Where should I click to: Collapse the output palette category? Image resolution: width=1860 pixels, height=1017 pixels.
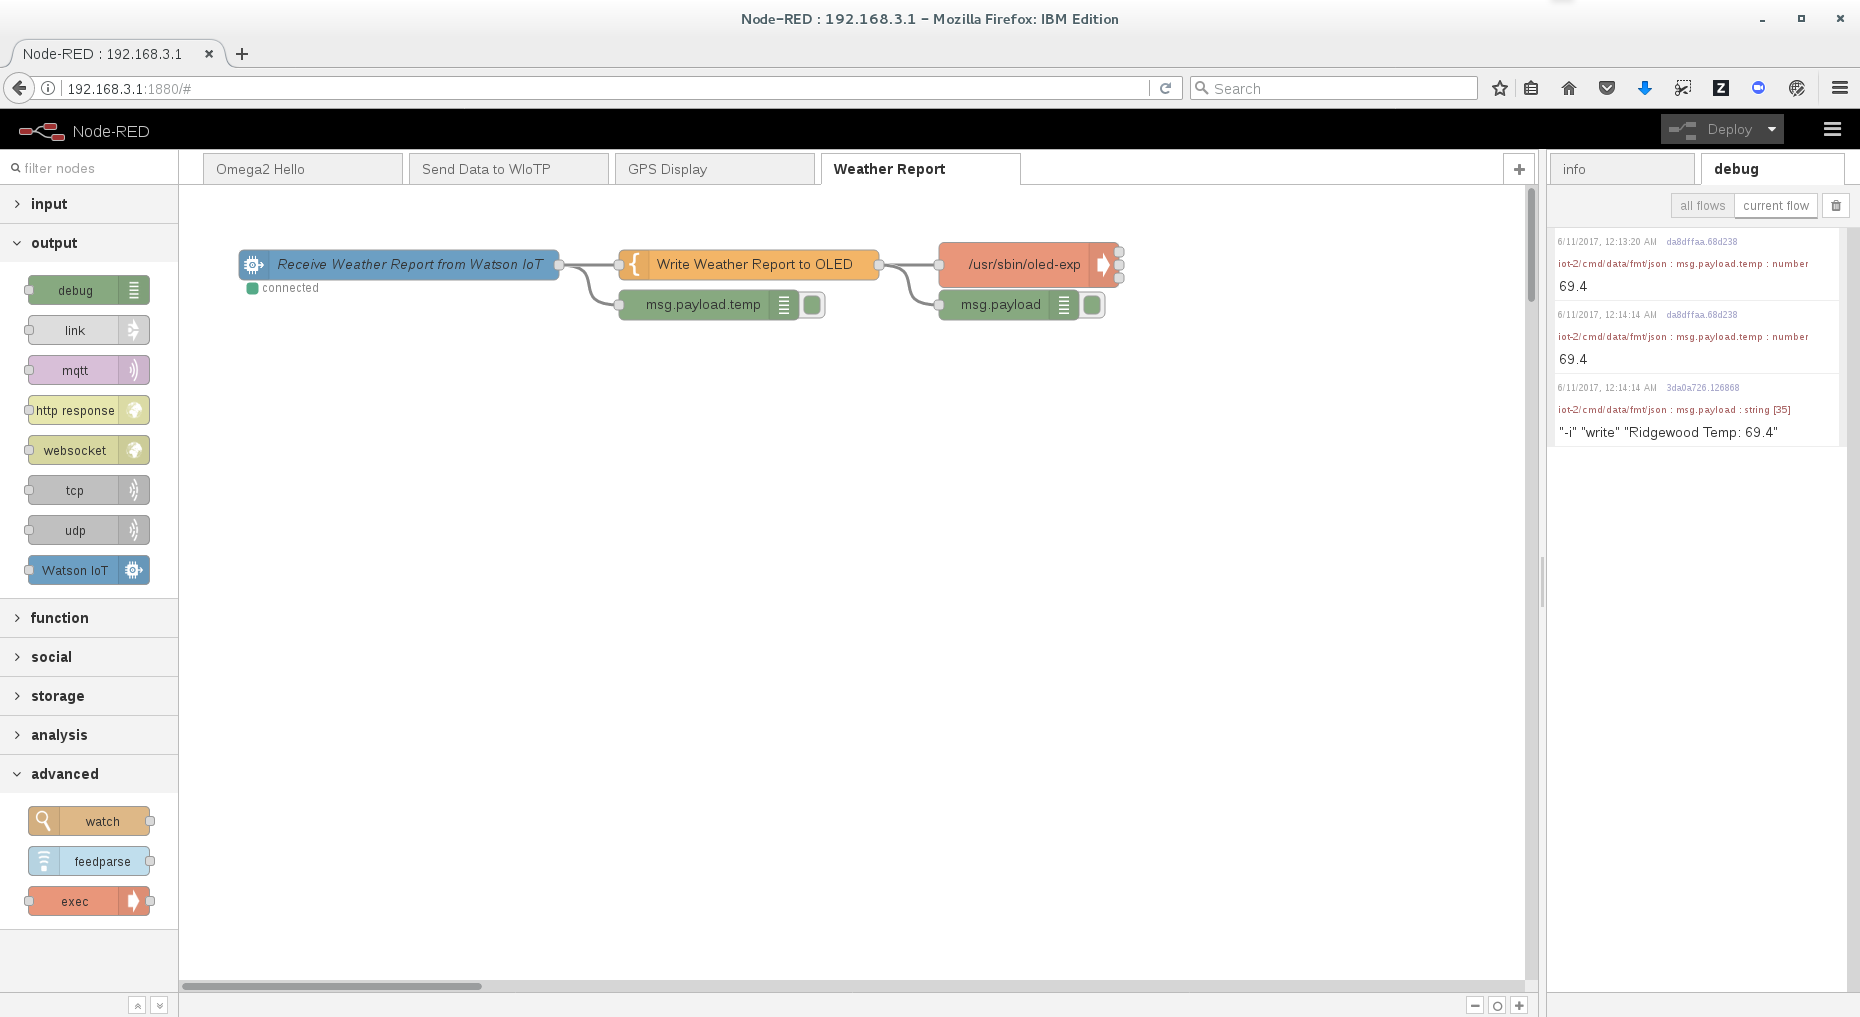pos(89,243)
